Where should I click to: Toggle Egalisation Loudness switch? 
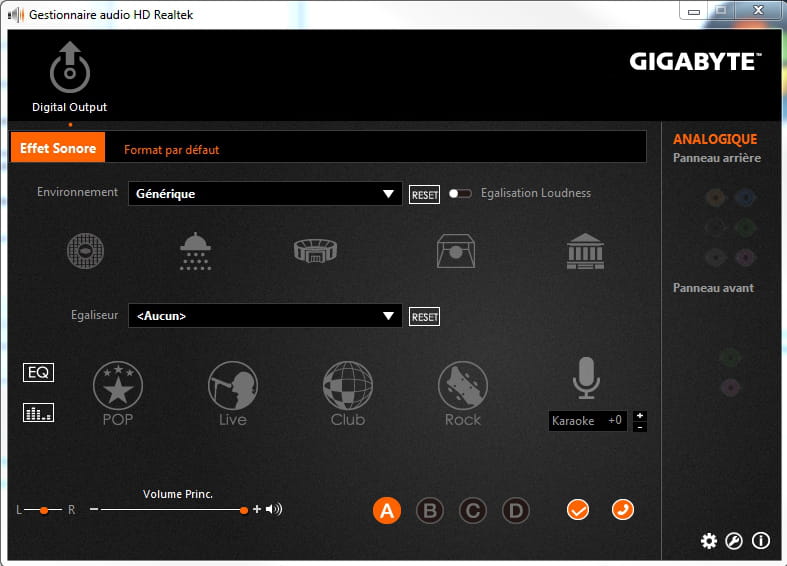click(460, 194)
